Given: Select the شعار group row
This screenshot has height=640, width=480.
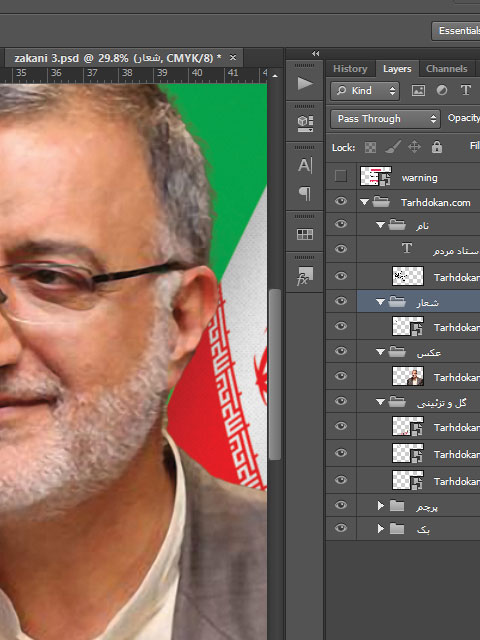Looking at the screenshot, I should tap(418, 302).
